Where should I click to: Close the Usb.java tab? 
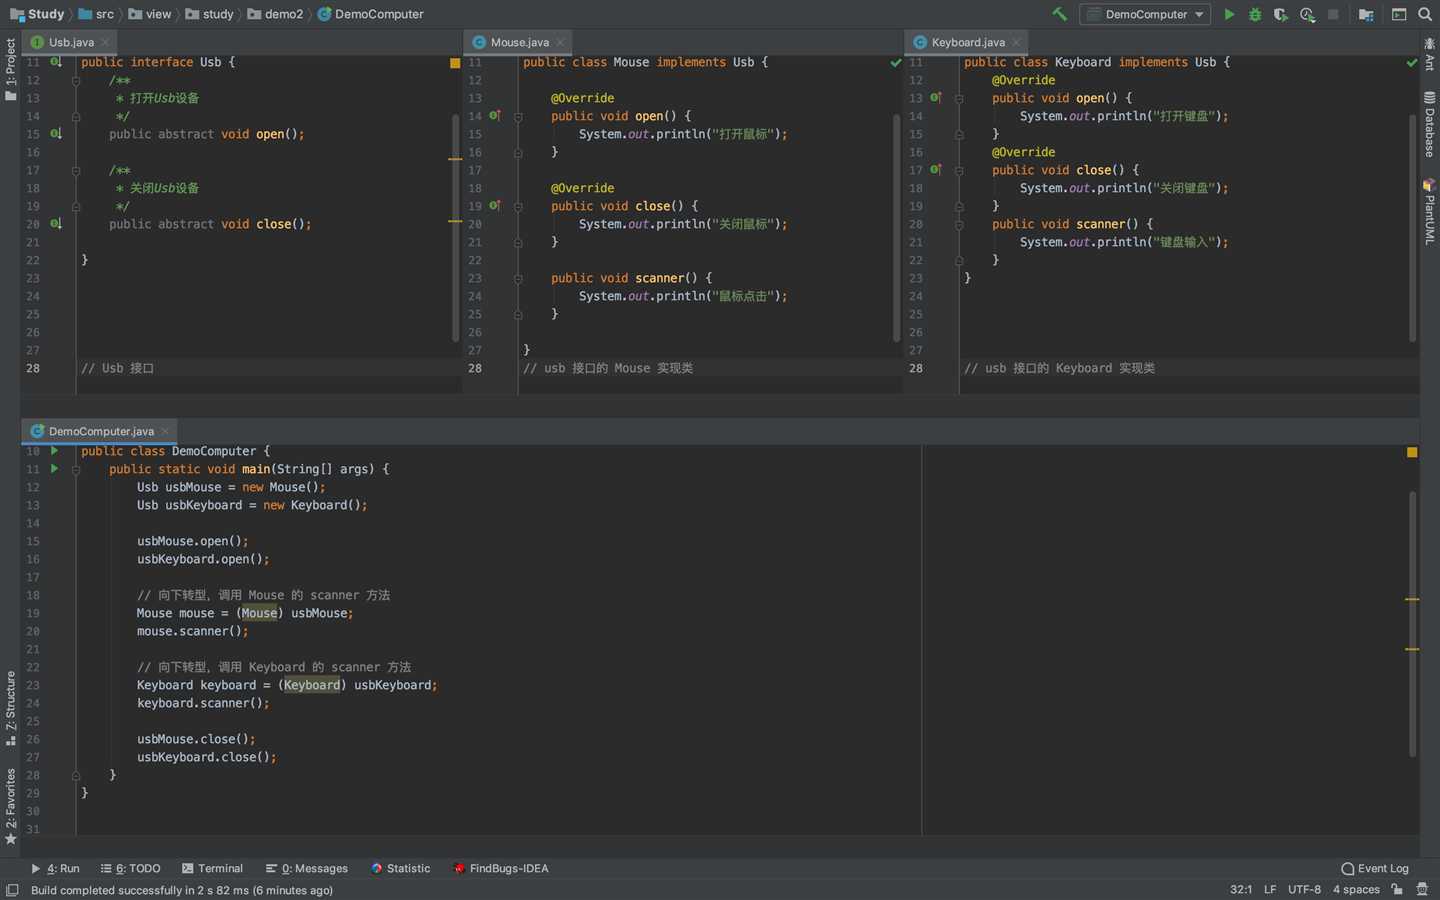[x=105, y=42]
